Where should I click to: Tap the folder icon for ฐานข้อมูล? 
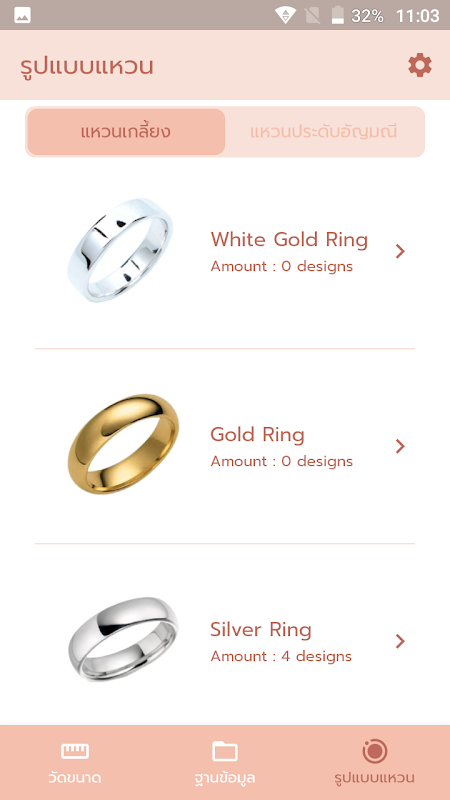click(225, 751)
